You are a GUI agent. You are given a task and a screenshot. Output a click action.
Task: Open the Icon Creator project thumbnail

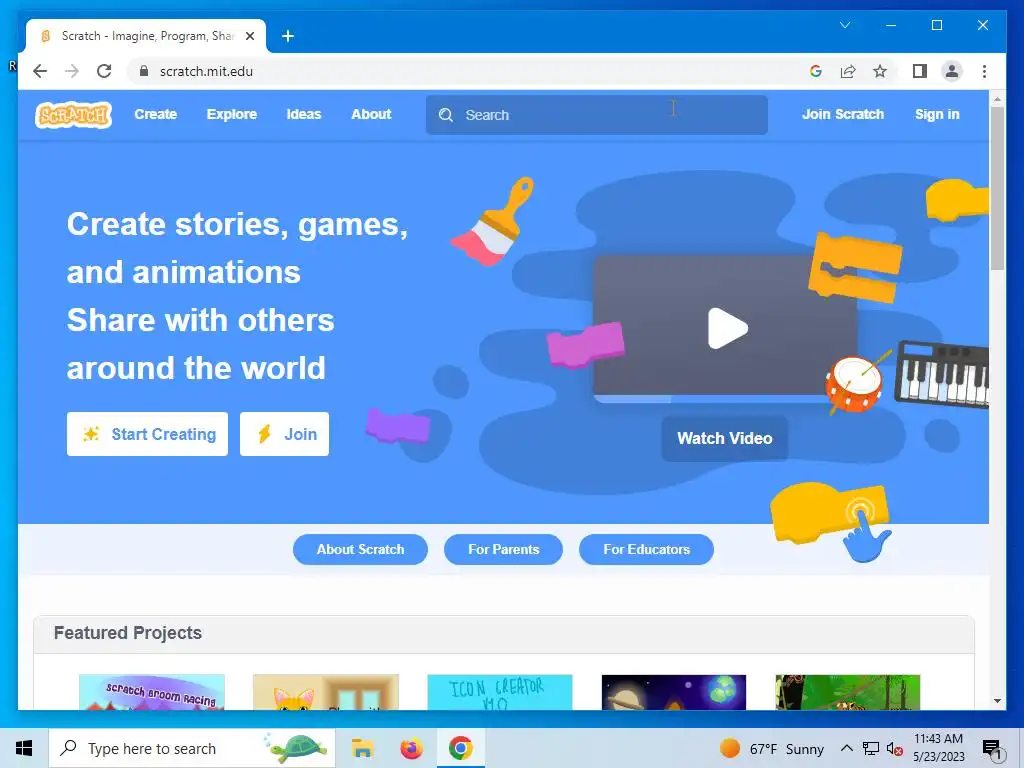[x=500, y=692]
